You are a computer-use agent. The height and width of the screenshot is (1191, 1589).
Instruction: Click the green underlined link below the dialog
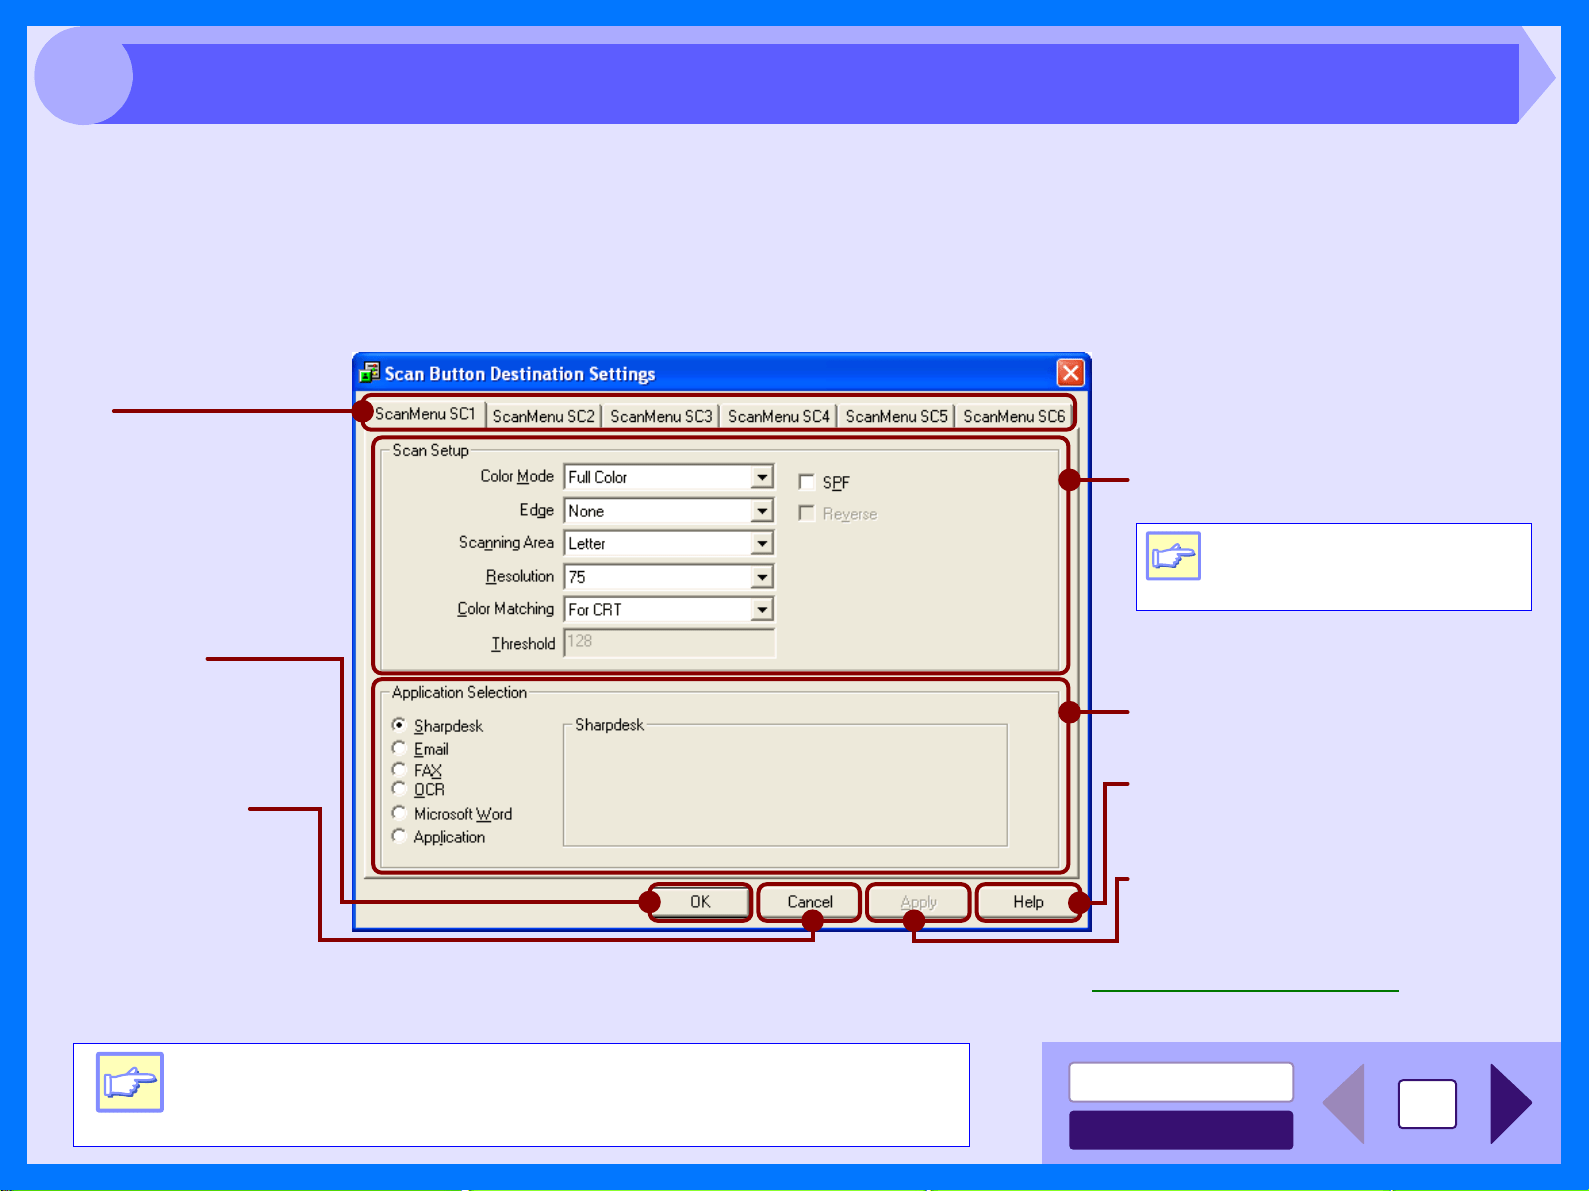pos(1245,989)
